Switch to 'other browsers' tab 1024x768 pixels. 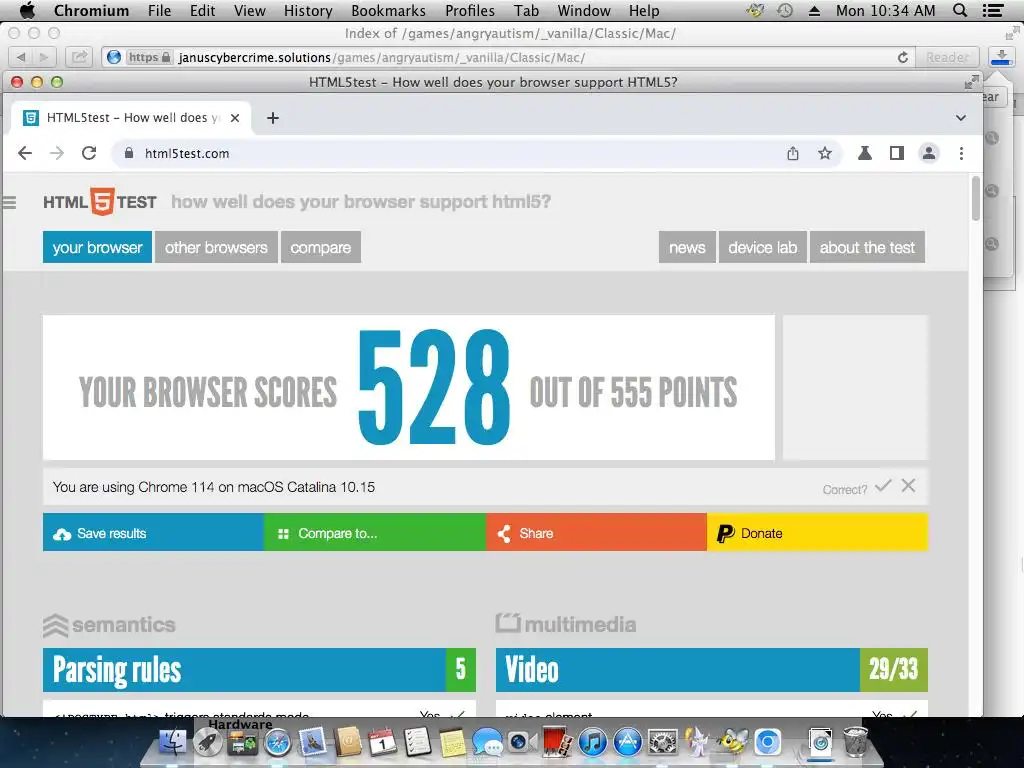(x=216, y=248)
